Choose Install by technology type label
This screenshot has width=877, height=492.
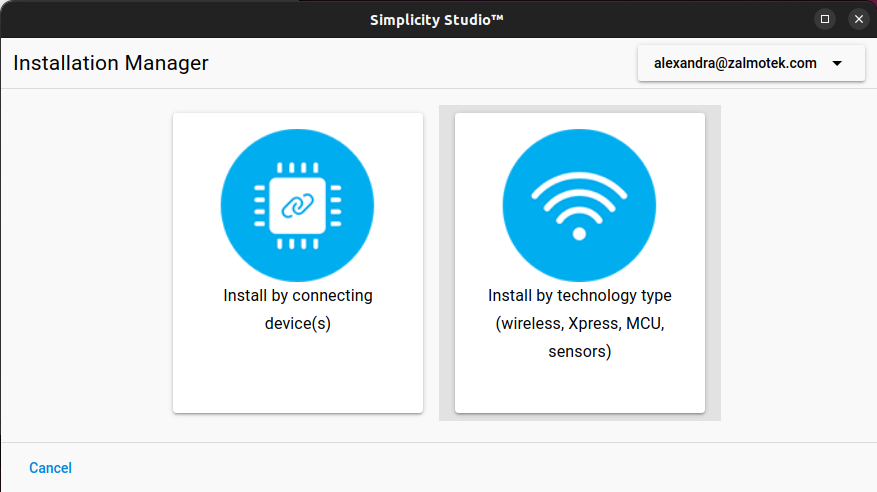[579, 295]
